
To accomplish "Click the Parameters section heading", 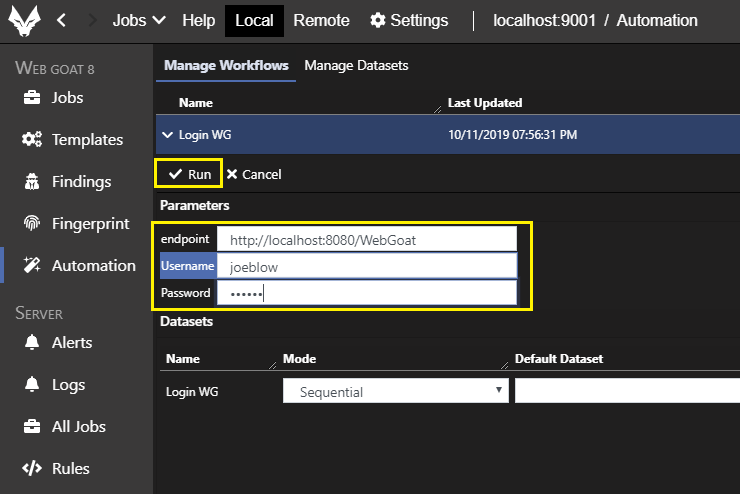I will (194, 205).
